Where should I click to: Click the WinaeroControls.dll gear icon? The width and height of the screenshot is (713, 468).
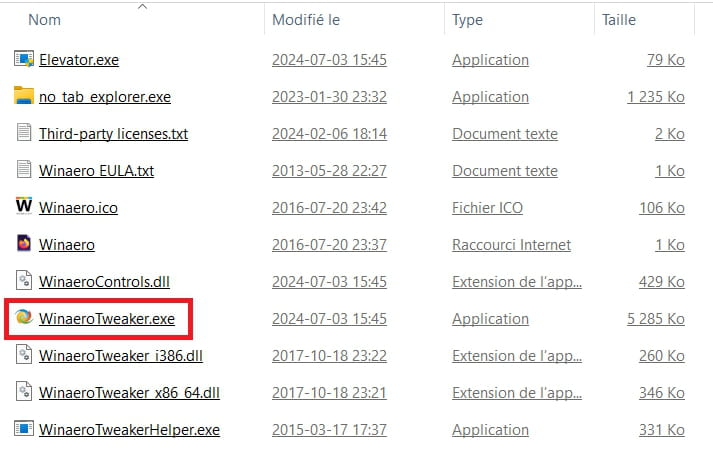coord(24,280)
